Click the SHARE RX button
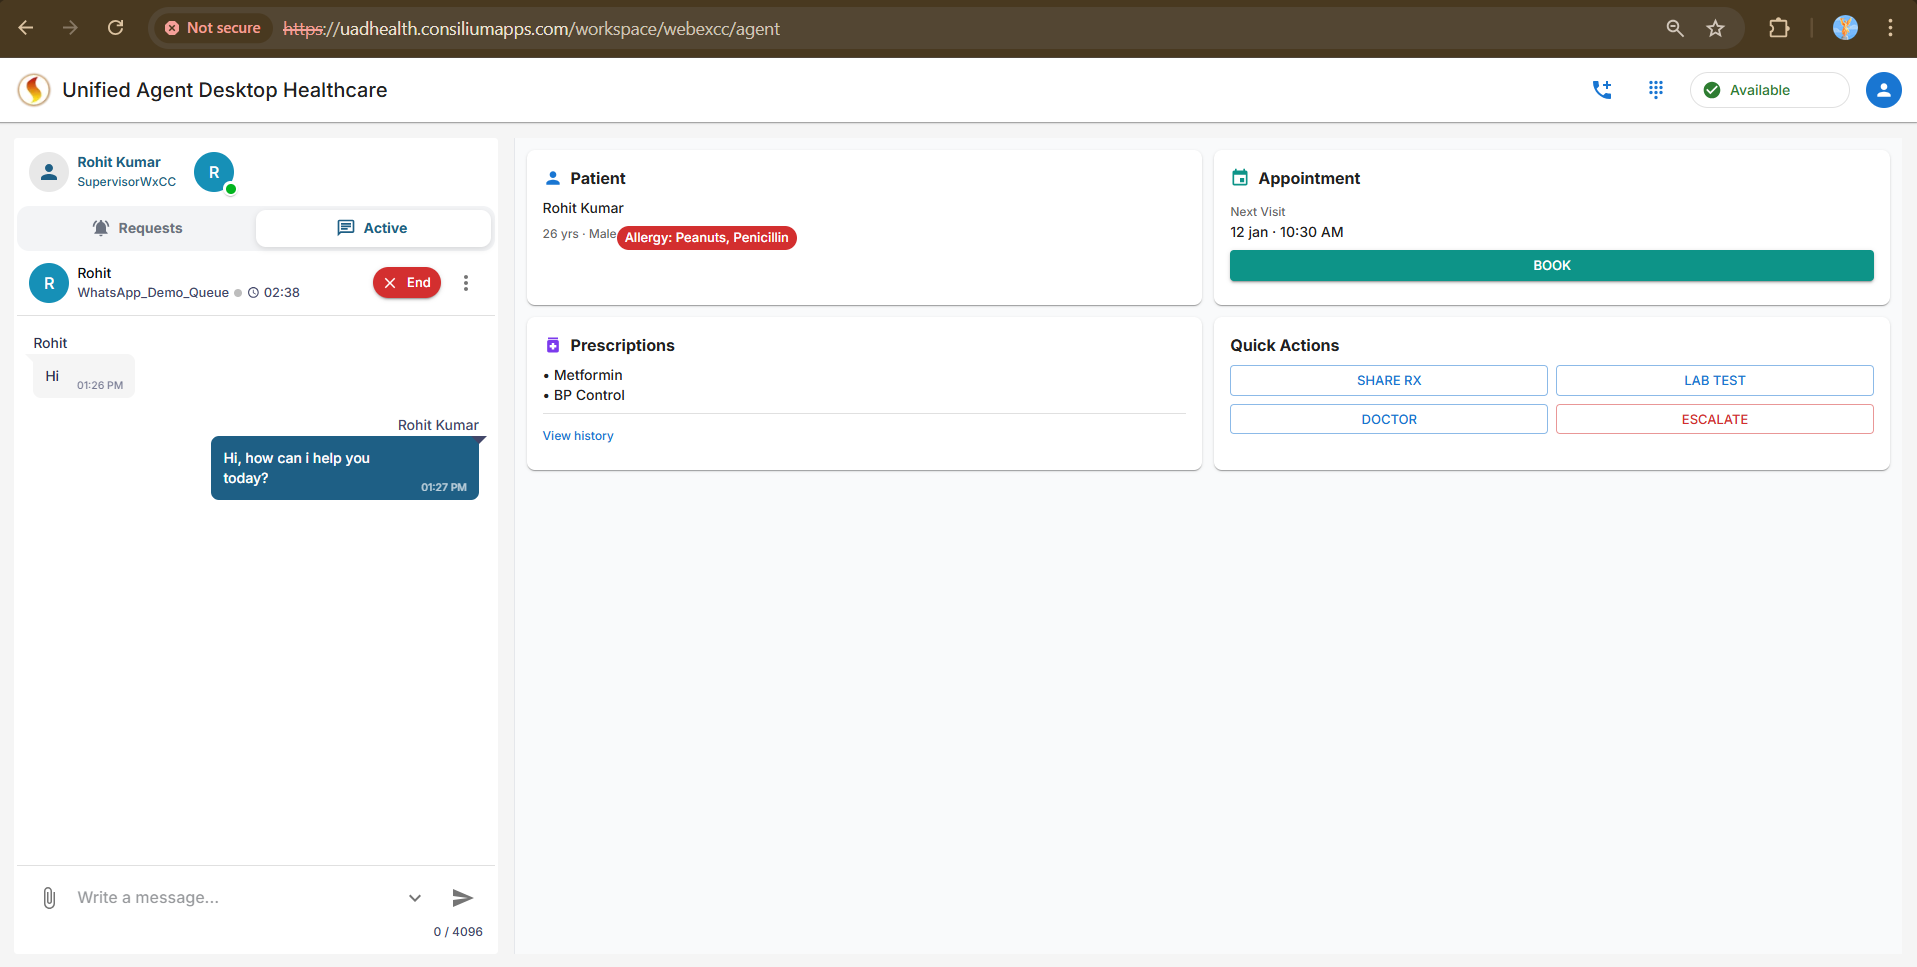Image resolution: width=1917 pixels, height=967 pixels. click(x=1388, y=381)
